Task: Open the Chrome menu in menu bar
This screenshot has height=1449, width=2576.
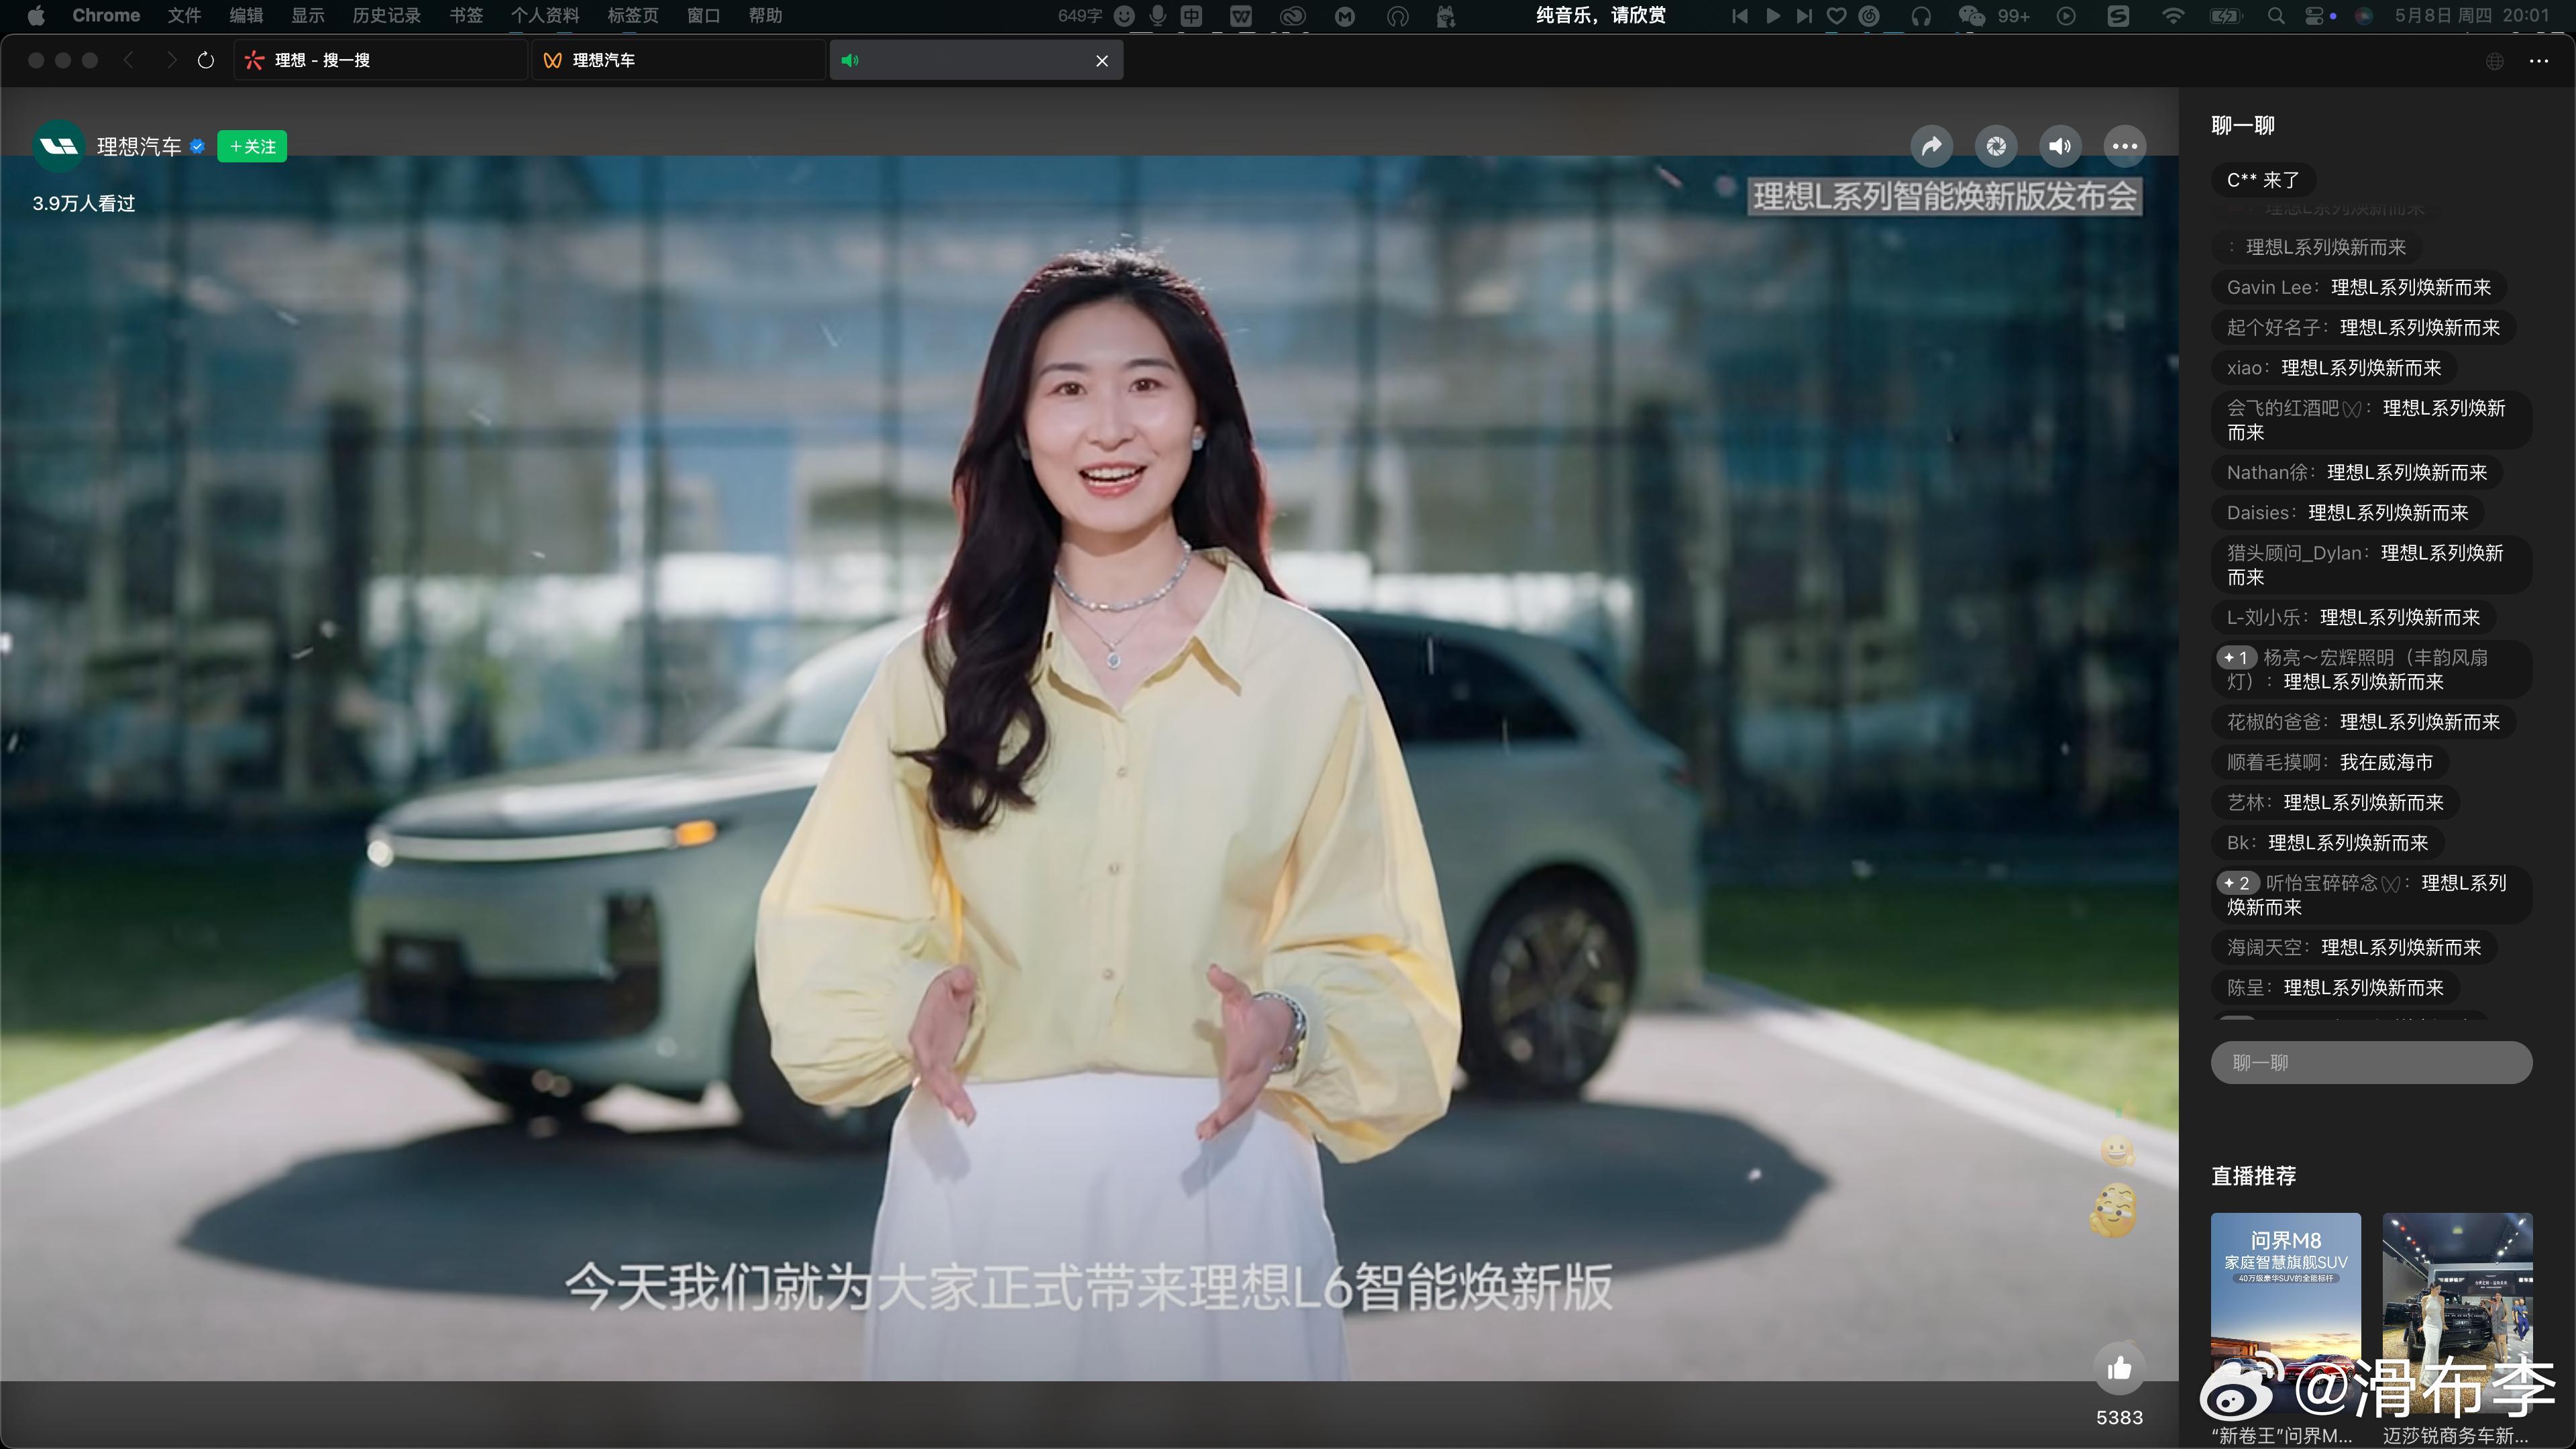Action: 106,15
